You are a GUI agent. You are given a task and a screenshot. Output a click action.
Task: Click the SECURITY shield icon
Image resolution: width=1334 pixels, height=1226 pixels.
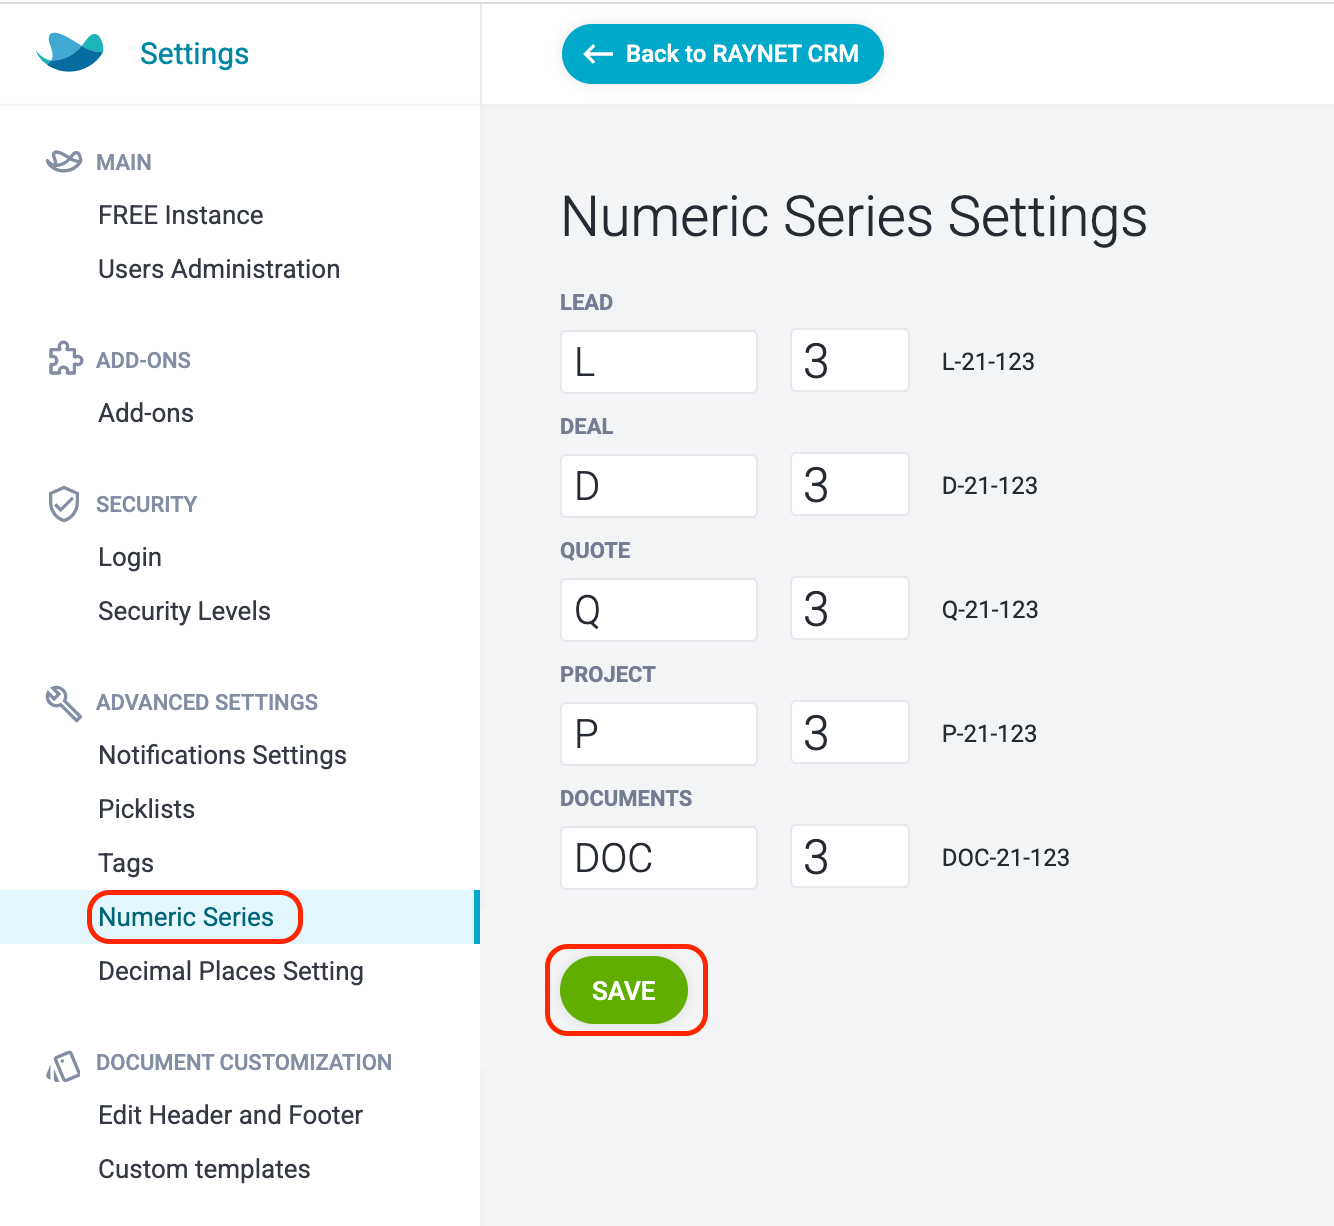pos(64,504)
